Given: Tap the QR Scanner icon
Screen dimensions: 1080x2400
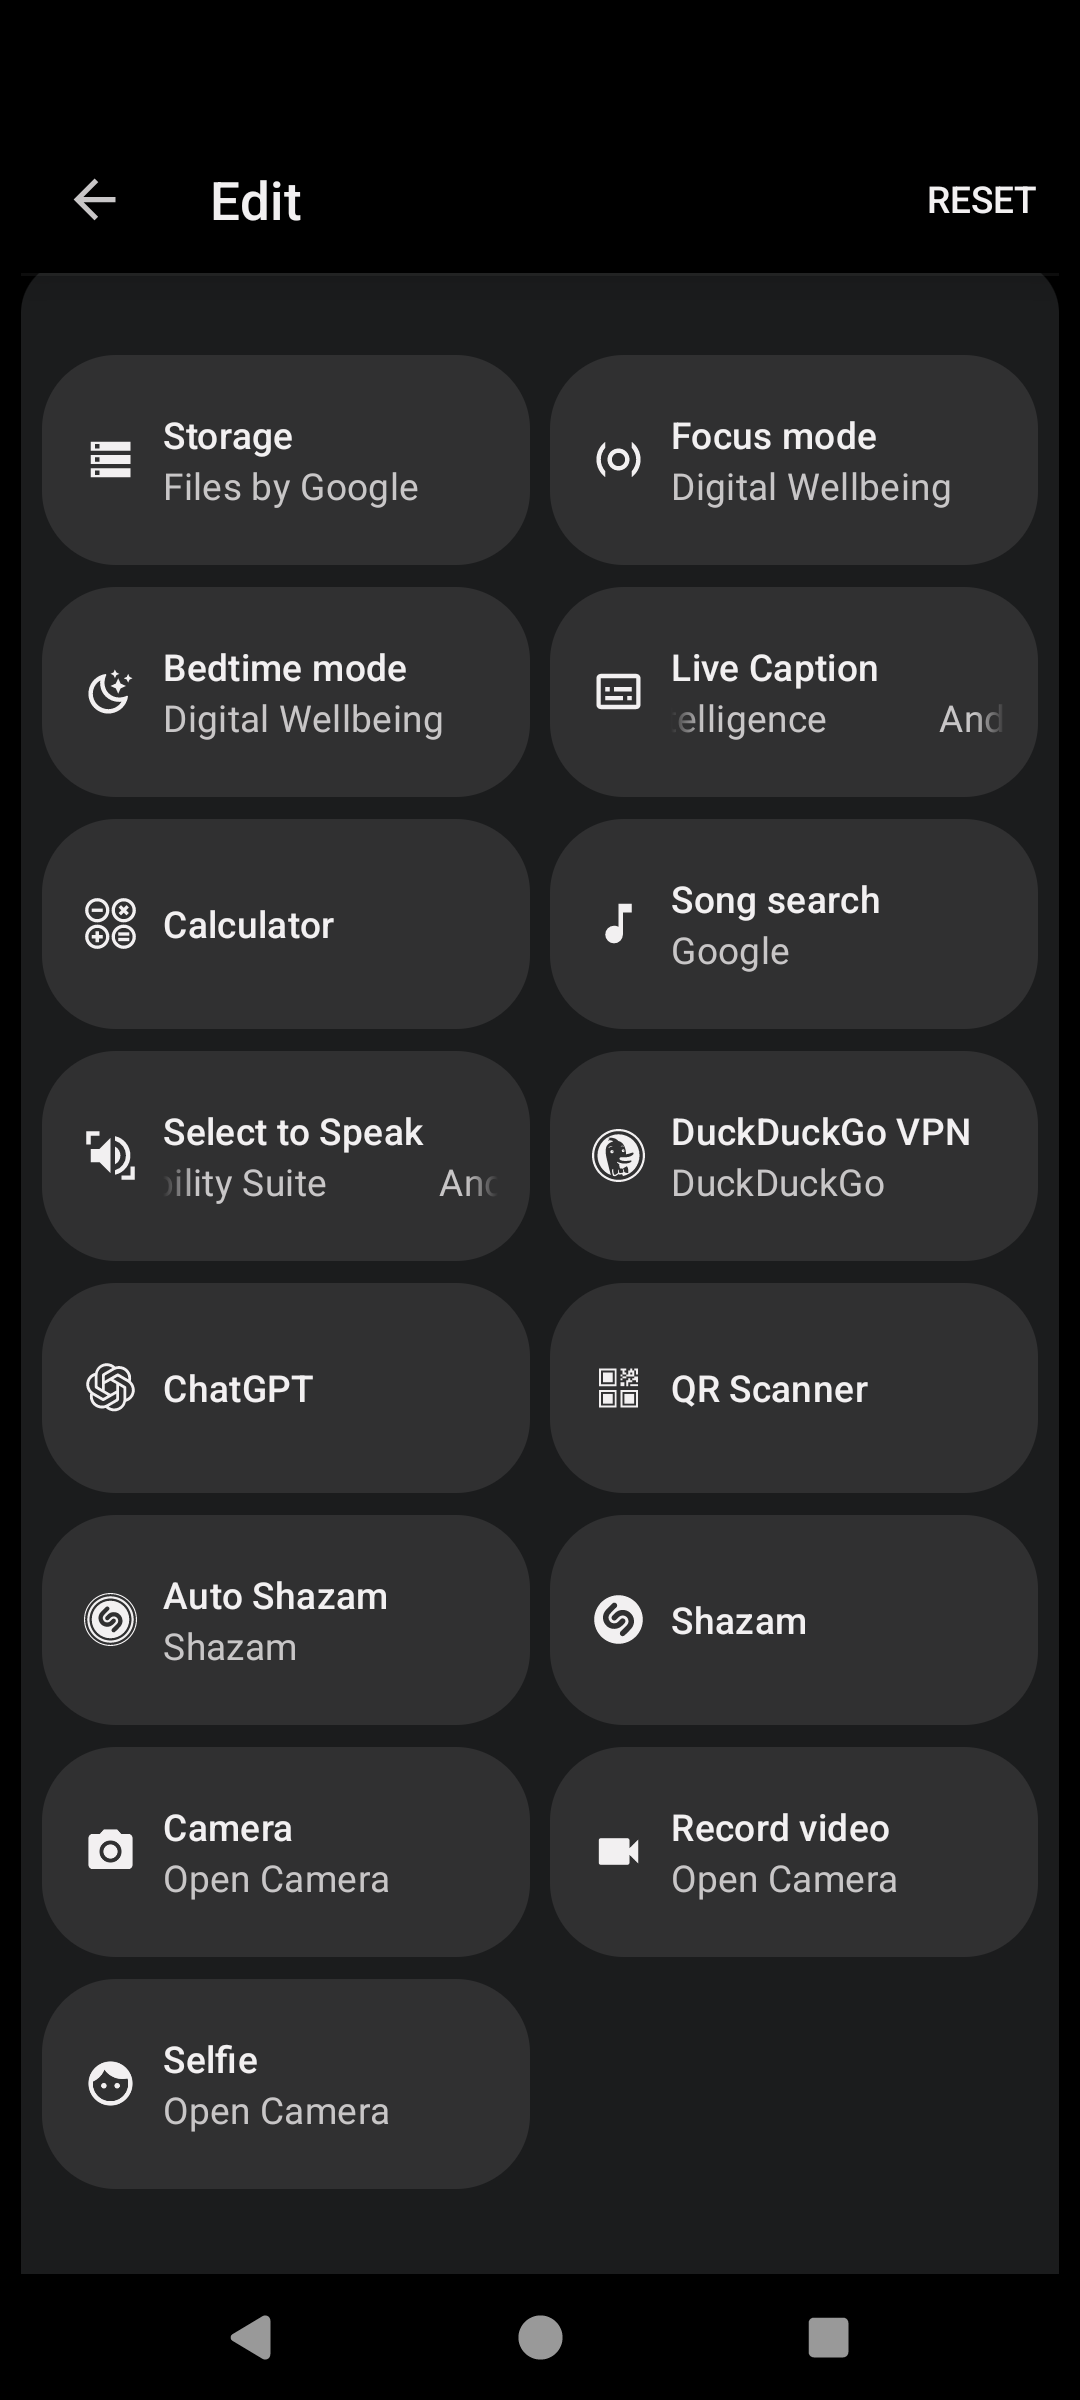Looking at the screenshot, I should 618,1388.
